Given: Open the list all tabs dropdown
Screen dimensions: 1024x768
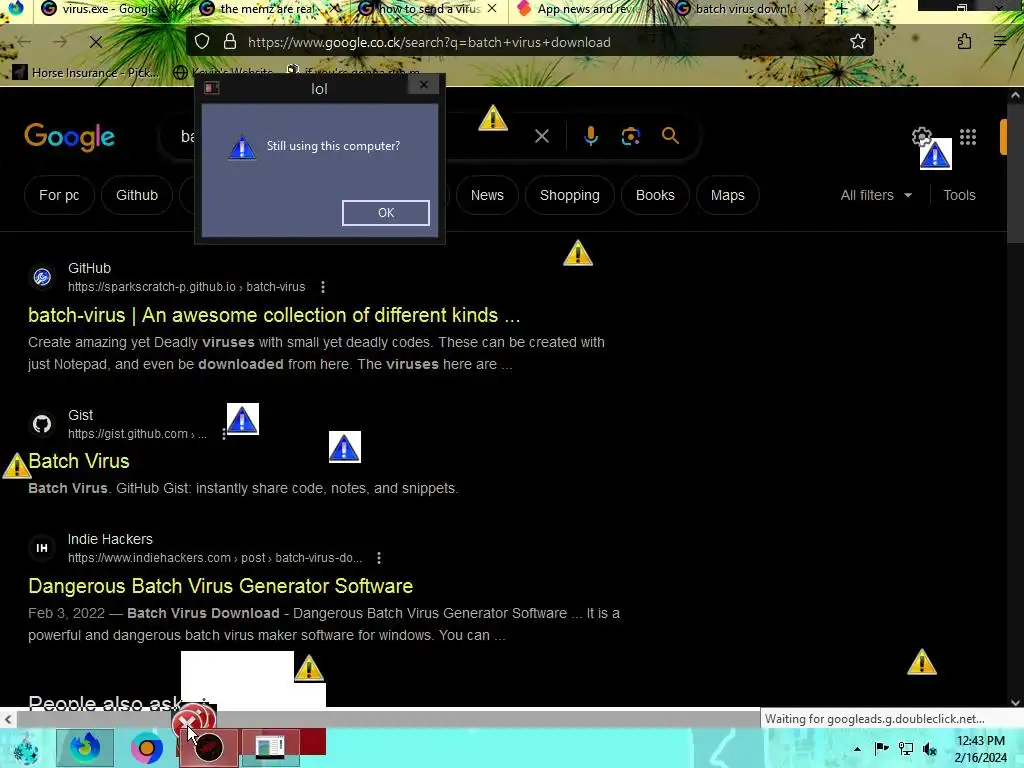Looking at the screenshot, I should pyautogui.click(x=872, y=8).
